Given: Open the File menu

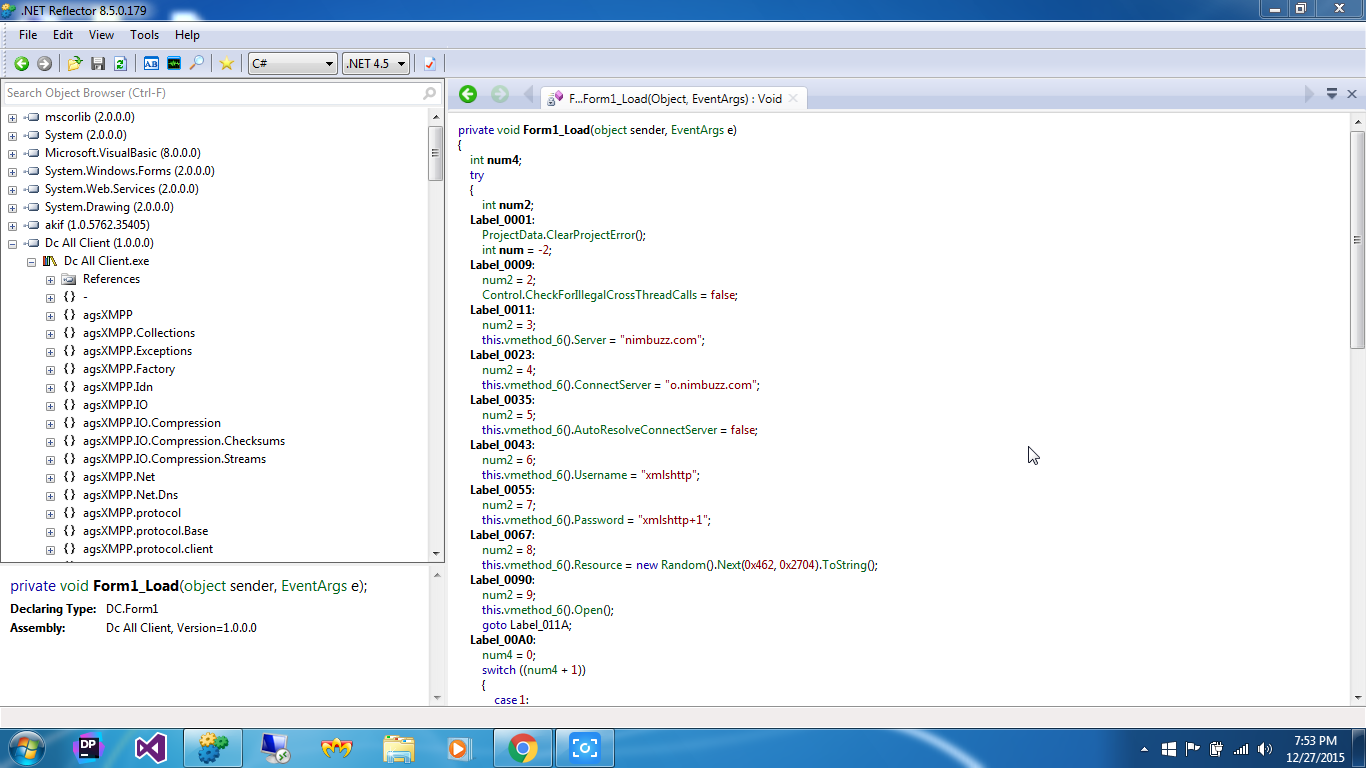Looking at the screenshot, I should coord(28,35).
